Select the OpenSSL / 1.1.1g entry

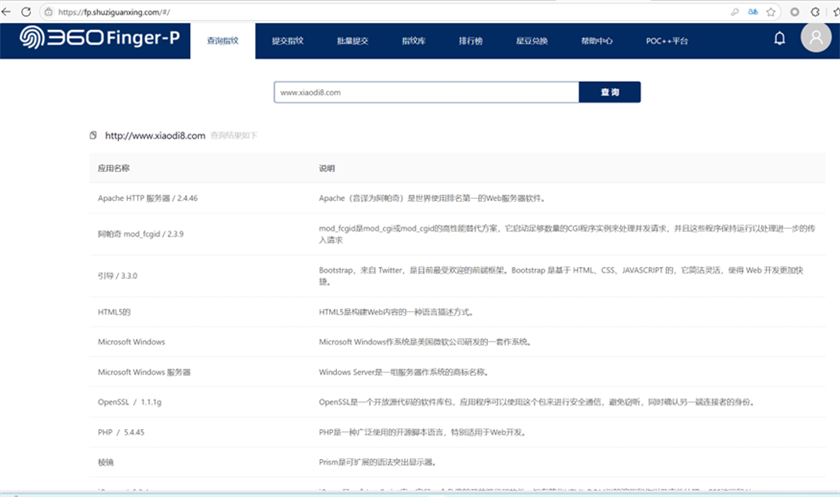[130, 402]
